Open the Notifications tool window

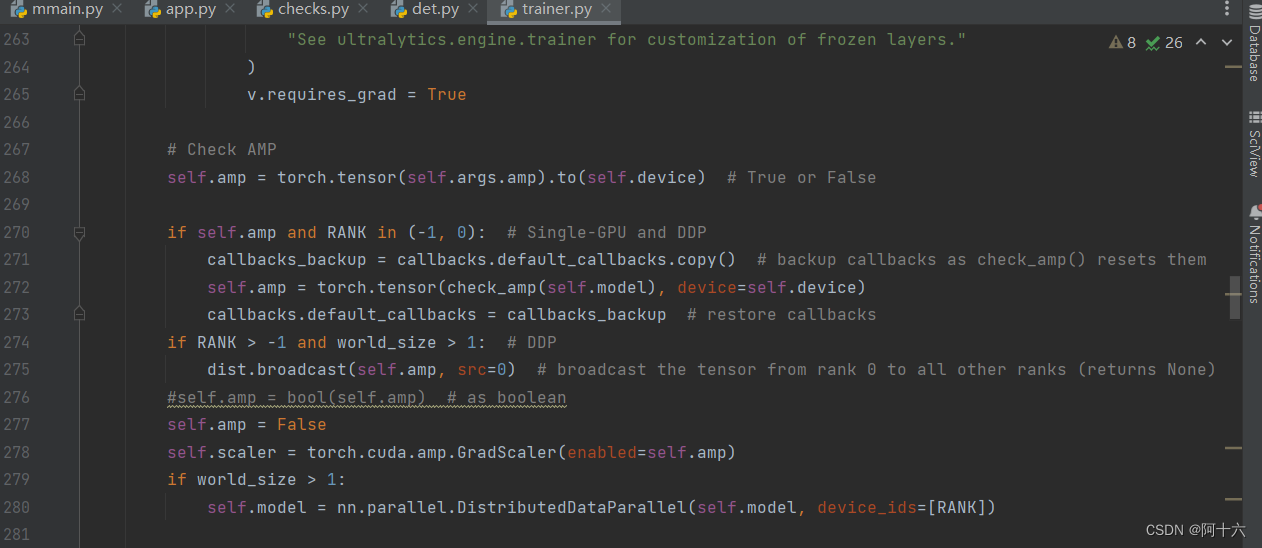(x=1253, y=253)
